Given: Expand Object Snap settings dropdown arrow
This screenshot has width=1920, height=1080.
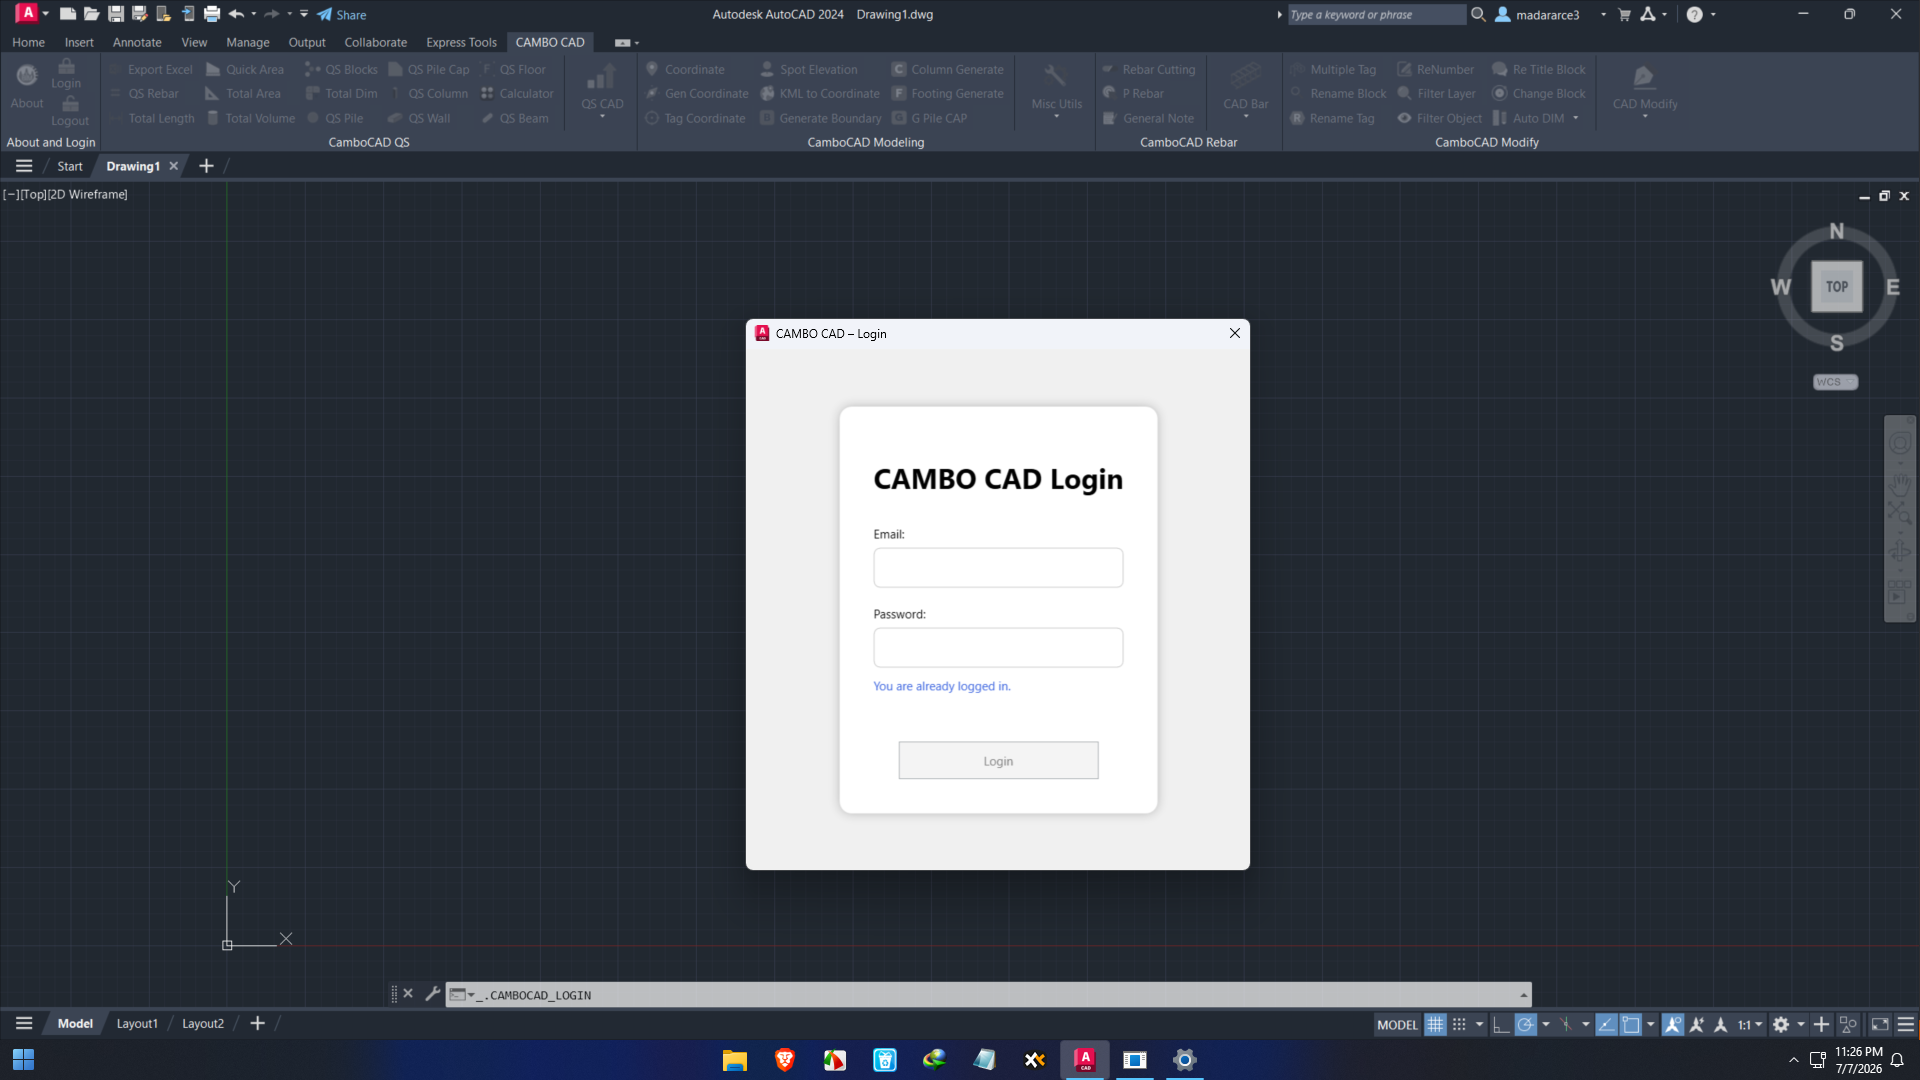Looking at the screenshot, I should [1651, 1024].
